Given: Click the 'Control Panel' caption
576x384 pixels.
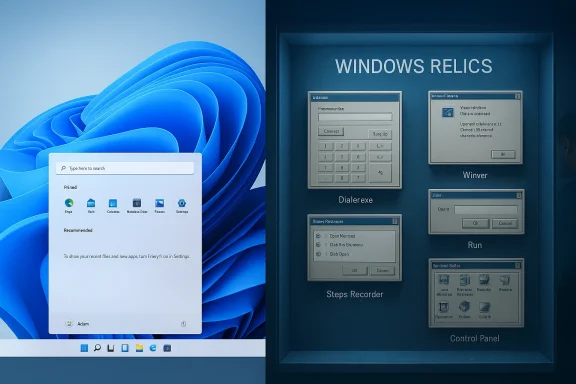Looking at the screenshot, I should tap(475, 338).
